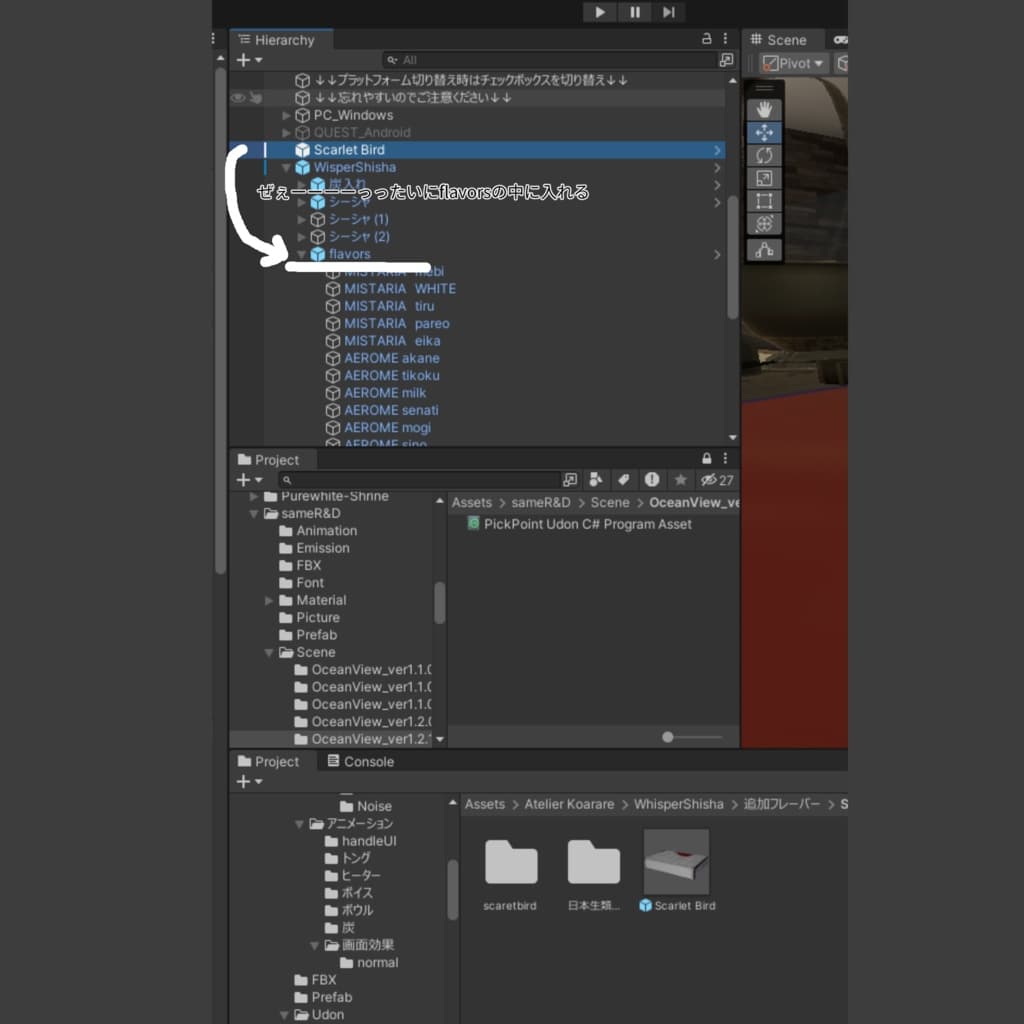Select the Scarlet Bird prefab thumbnail
The width and height of the screenshot is (1024, 1024).
pyautogui.click(x=677, y=862)
